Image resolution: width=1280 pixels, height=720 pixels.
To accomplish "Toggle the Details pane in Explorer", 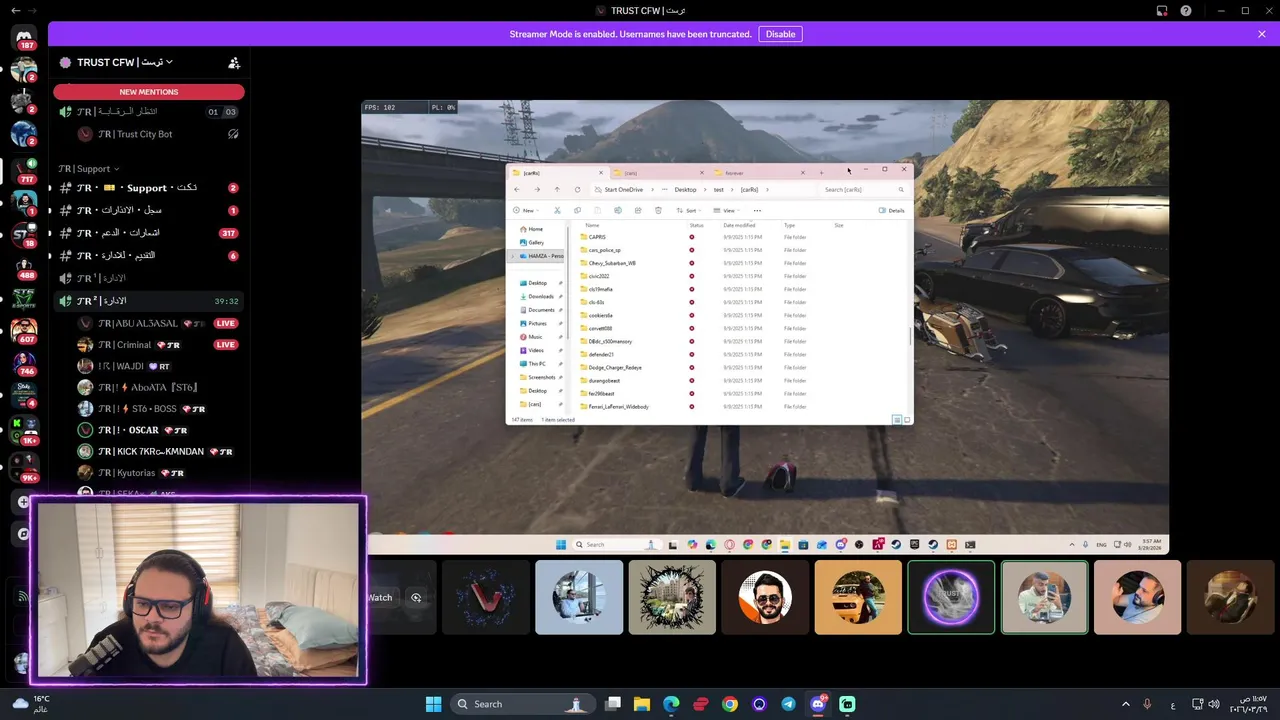I will coord(892,211).
